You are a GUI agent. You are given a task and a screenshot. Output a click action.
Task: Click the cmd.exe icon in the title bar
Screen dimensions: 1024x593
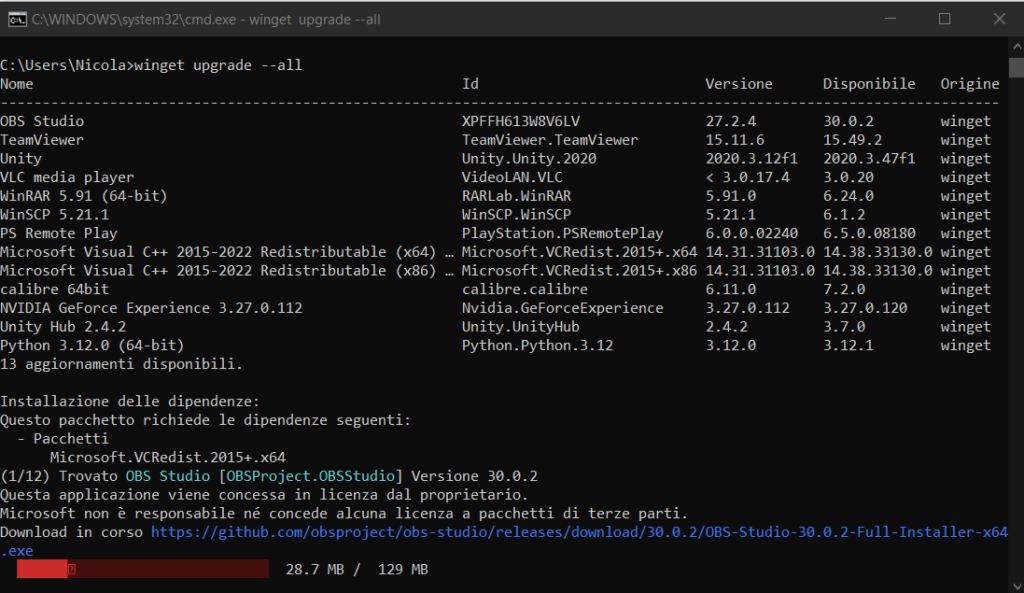click(17, 20)
